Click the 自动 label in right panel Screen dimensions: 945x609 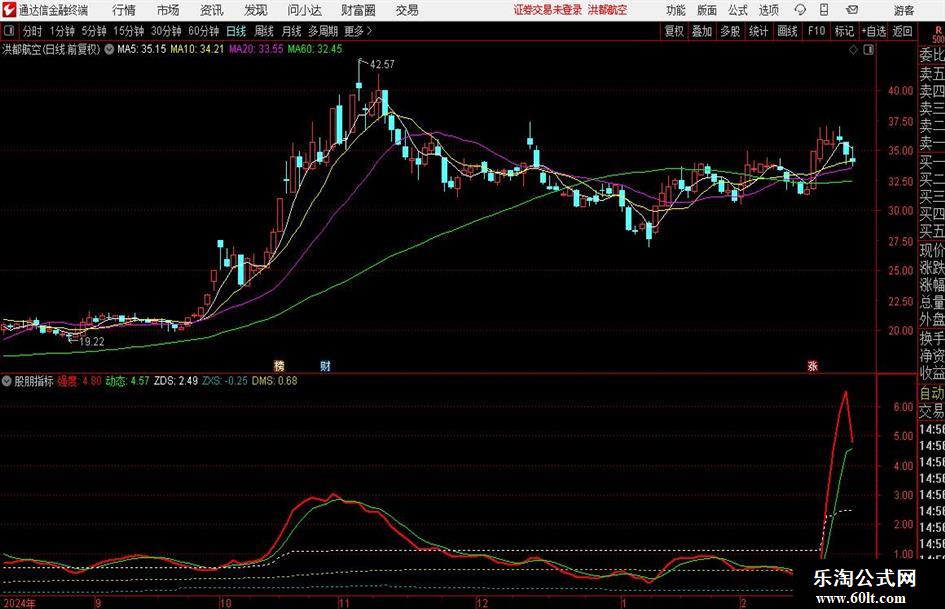(932, 393)
